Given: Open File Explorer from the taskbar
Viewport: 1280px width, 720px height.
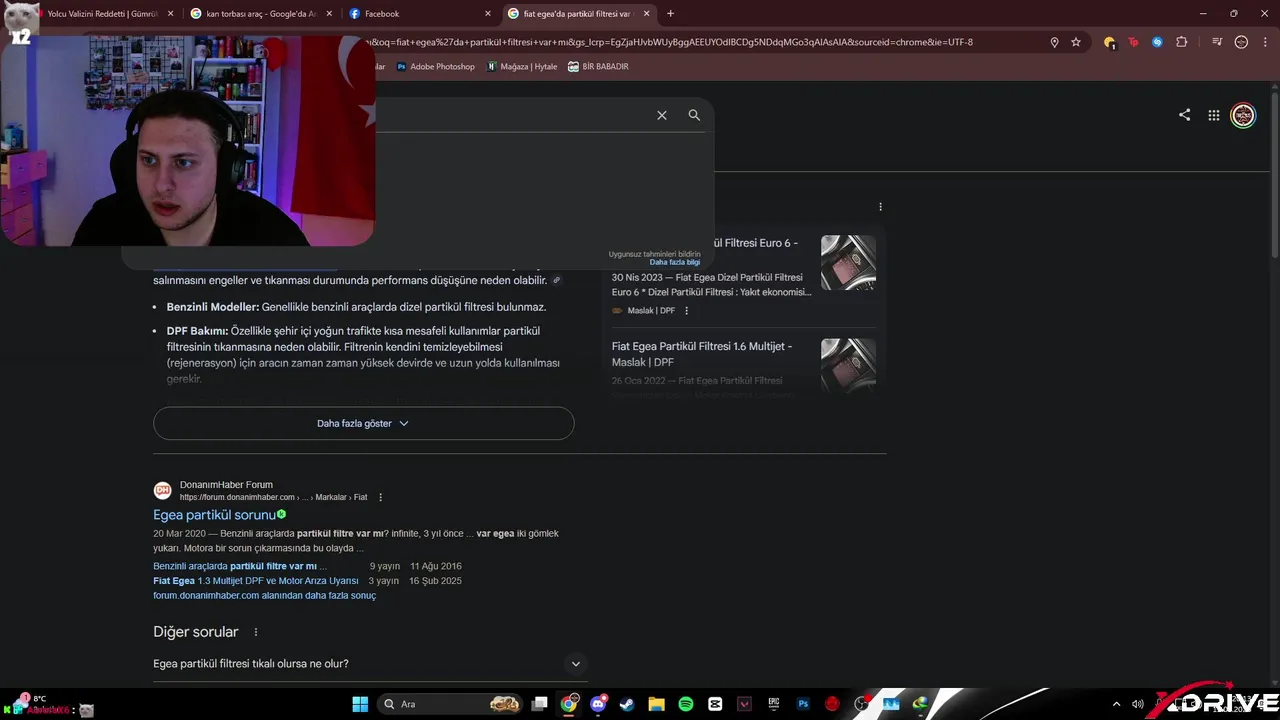Looking at the screenshot, I should [x=656, y=704].
